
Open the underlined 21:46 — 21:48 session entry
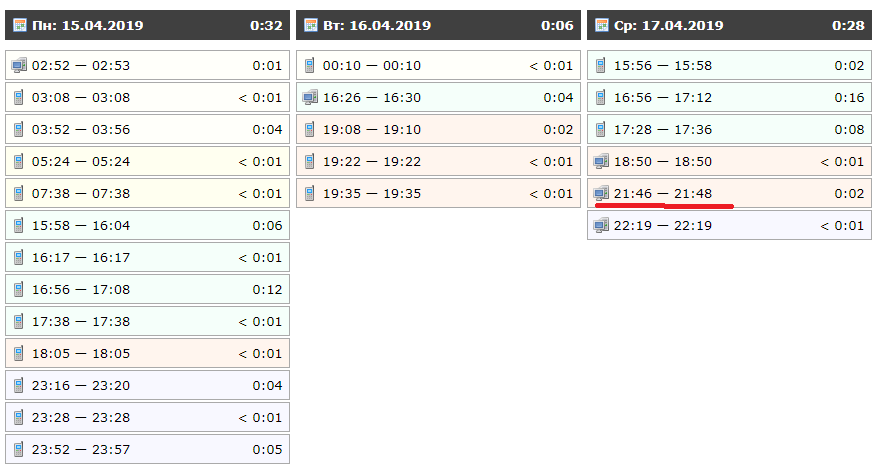coord(729,193)
